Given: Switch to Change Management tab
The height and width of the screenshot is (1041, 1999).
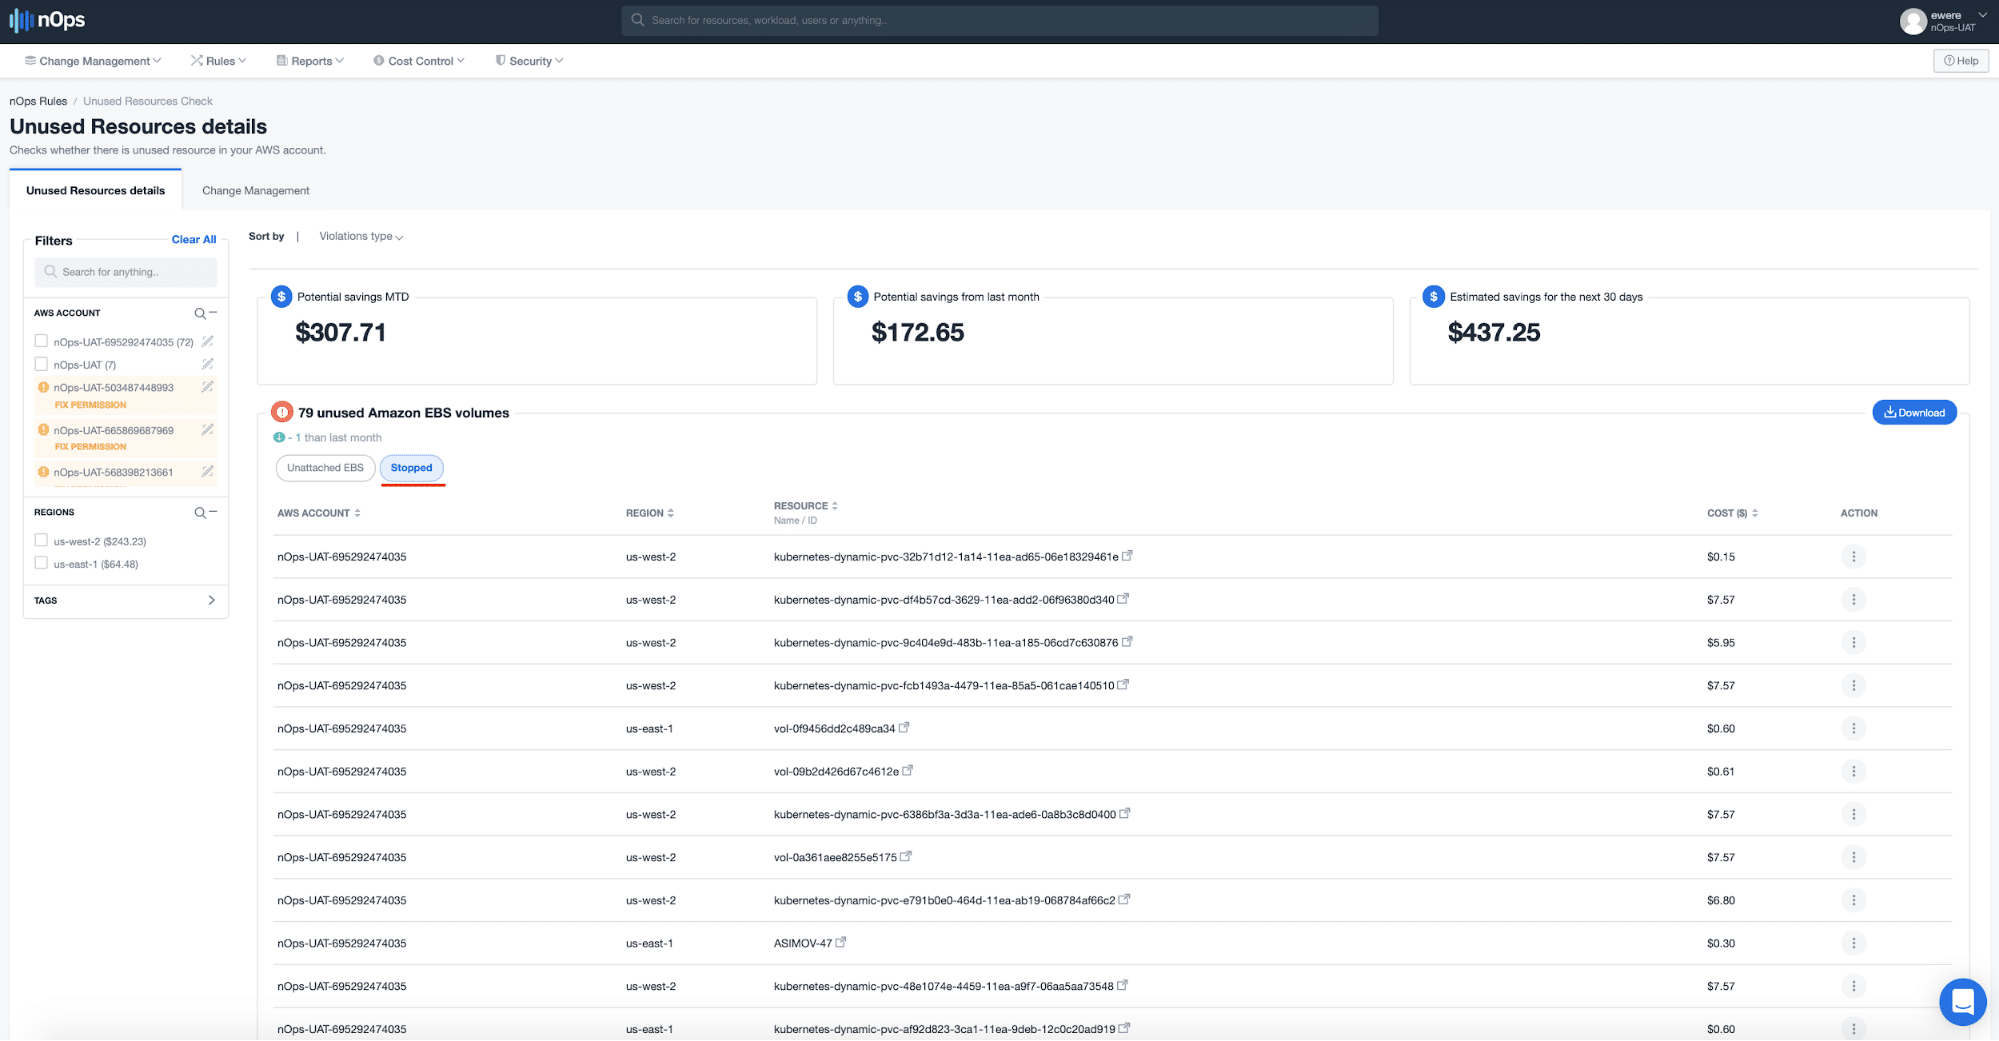Looking at the screenshot, I should coord(256,191).
